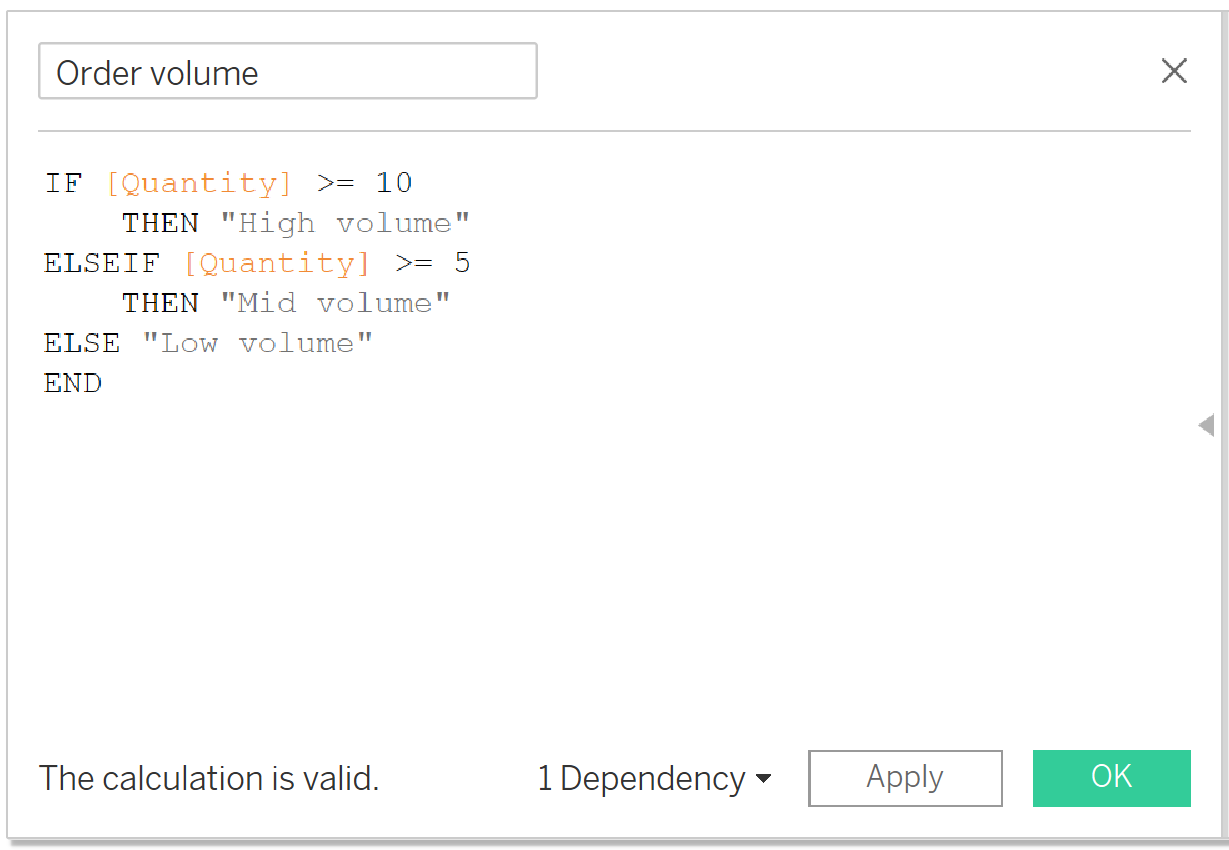
Task: Open the 1 Dependency dropdown
Action: [x=654, y=779]
